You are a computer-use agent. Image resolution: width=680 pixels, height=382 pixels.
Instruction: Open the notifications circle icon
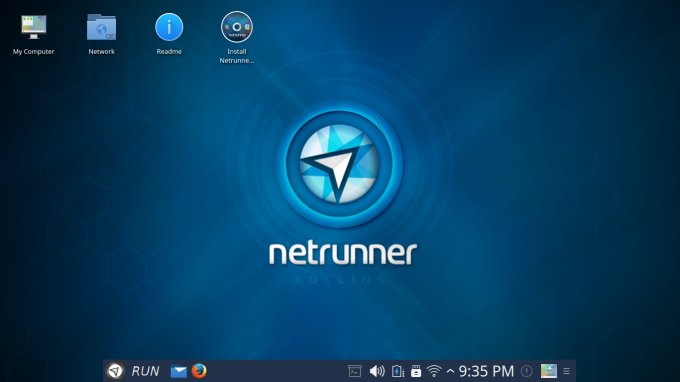(526, 371)
